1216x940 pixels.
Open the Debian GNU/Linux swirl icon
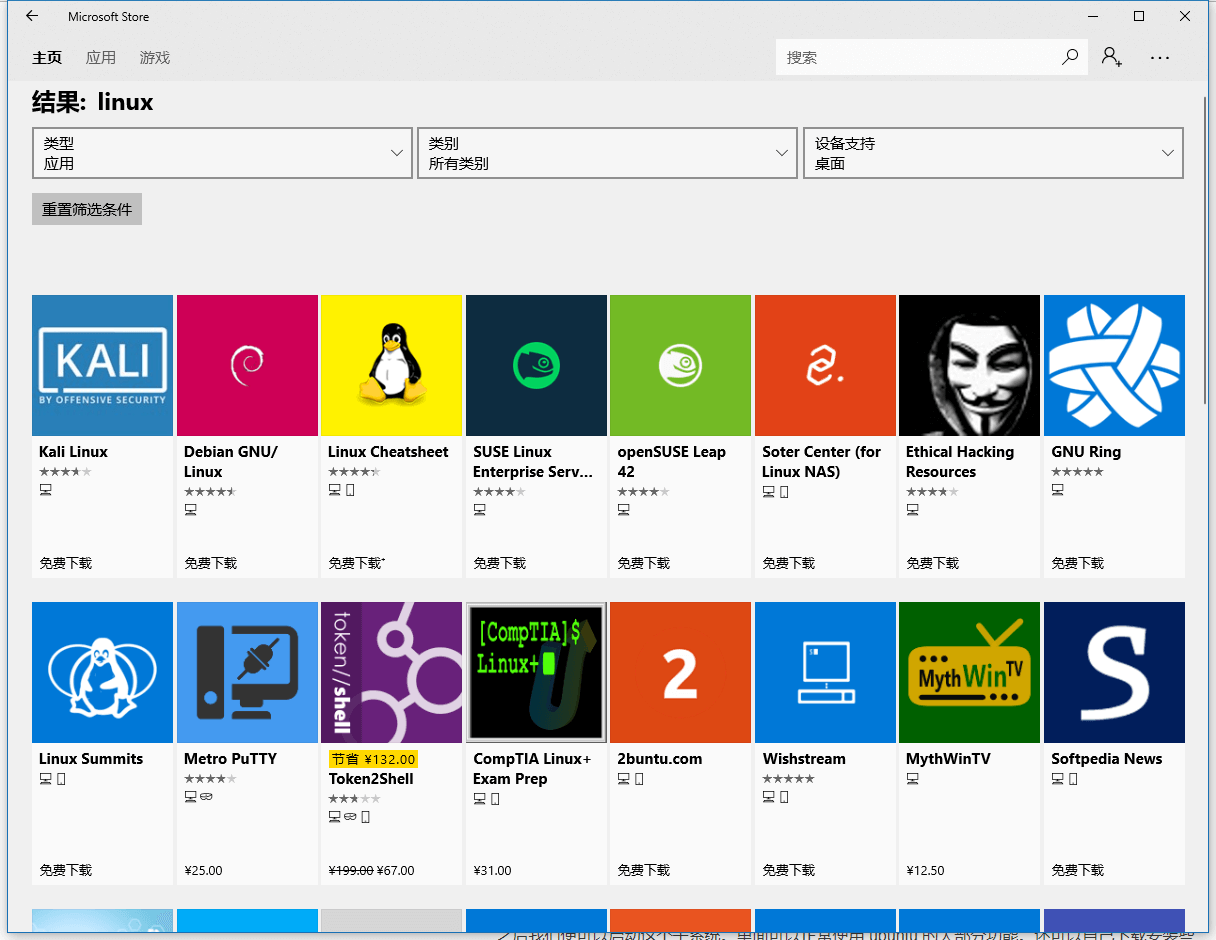click(247, 365)
